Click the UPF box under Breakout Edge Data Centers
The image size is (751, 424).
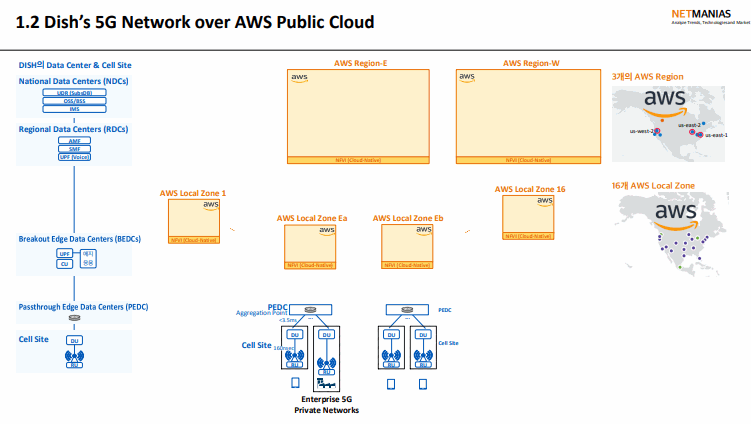pyautogui.click(x=65, y=253)
